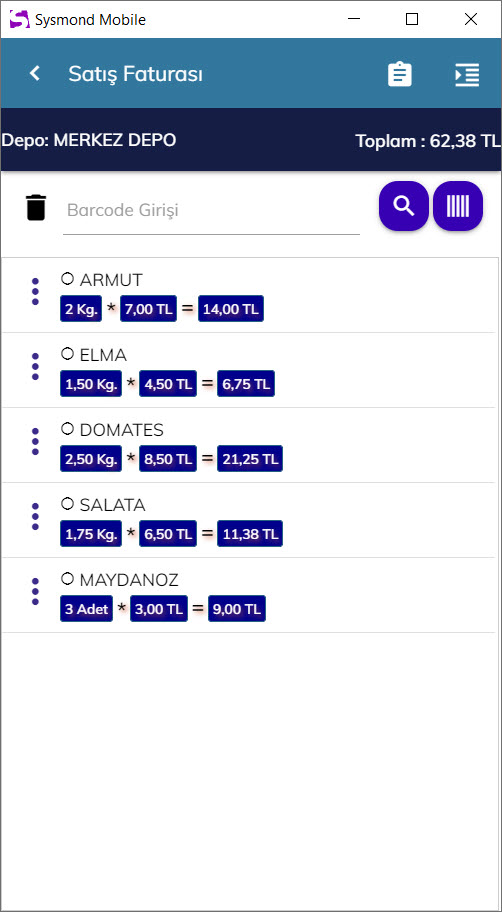Open the indent menu icon in header
The width and height of the screenshot is (502, 912).
[x=467, y=74]
